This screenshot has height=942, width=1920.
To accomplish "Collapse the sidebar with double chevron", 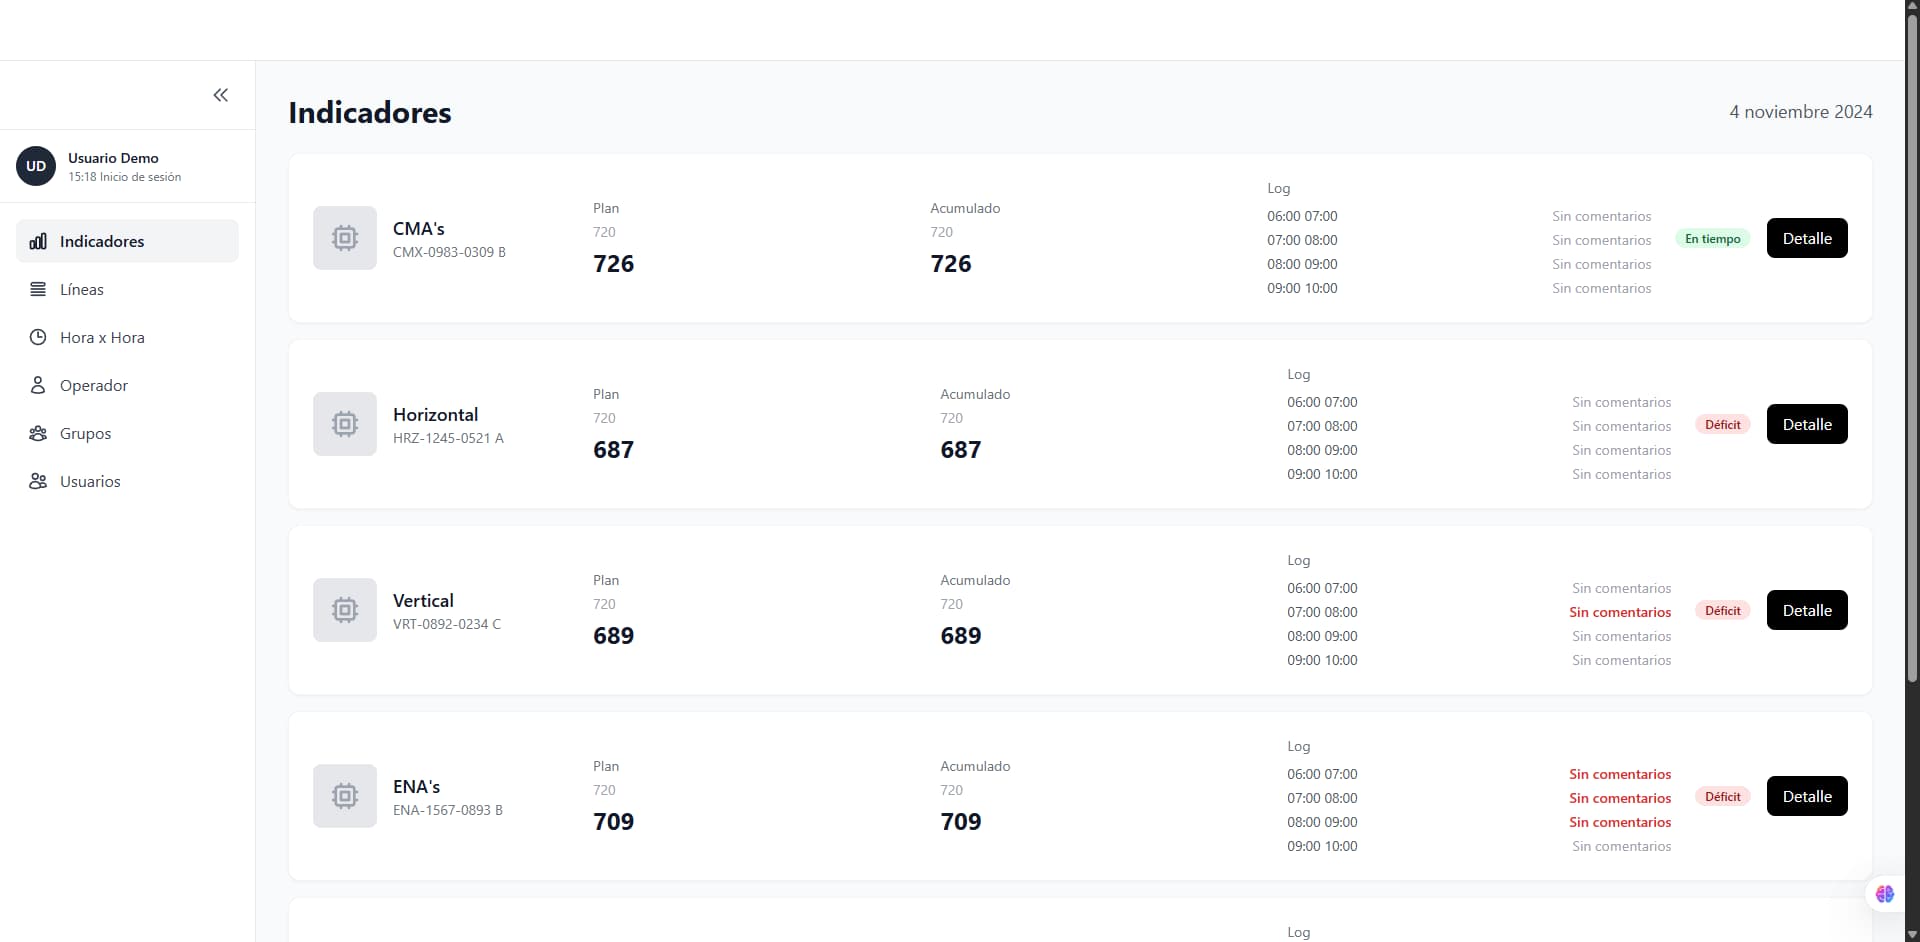I will (x=221, y=95).
